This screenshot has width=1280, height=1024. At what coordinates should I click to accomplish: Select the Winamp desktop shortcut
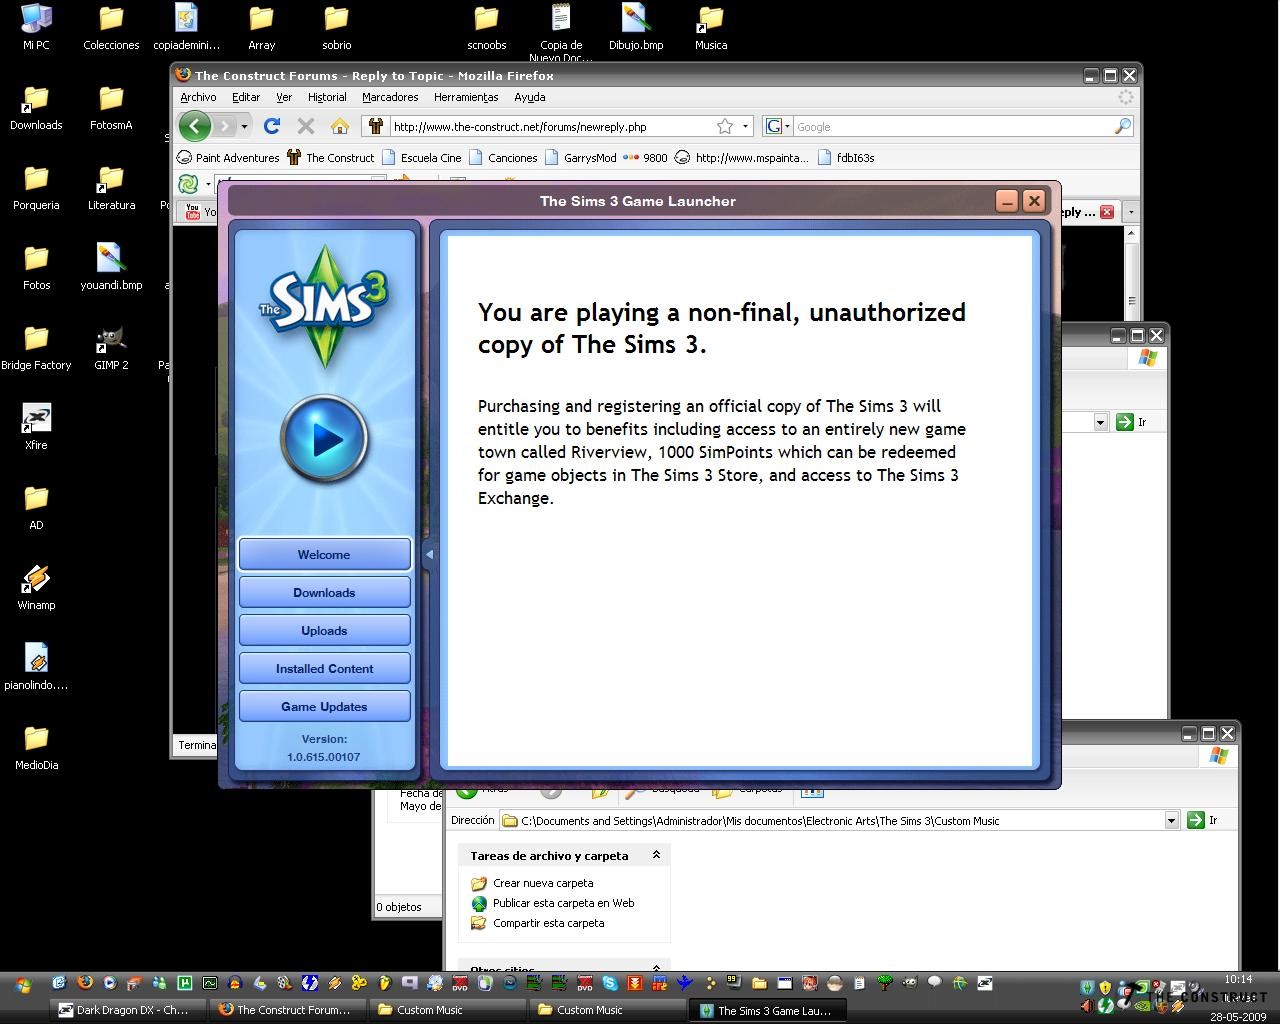(x=36, y=587)
